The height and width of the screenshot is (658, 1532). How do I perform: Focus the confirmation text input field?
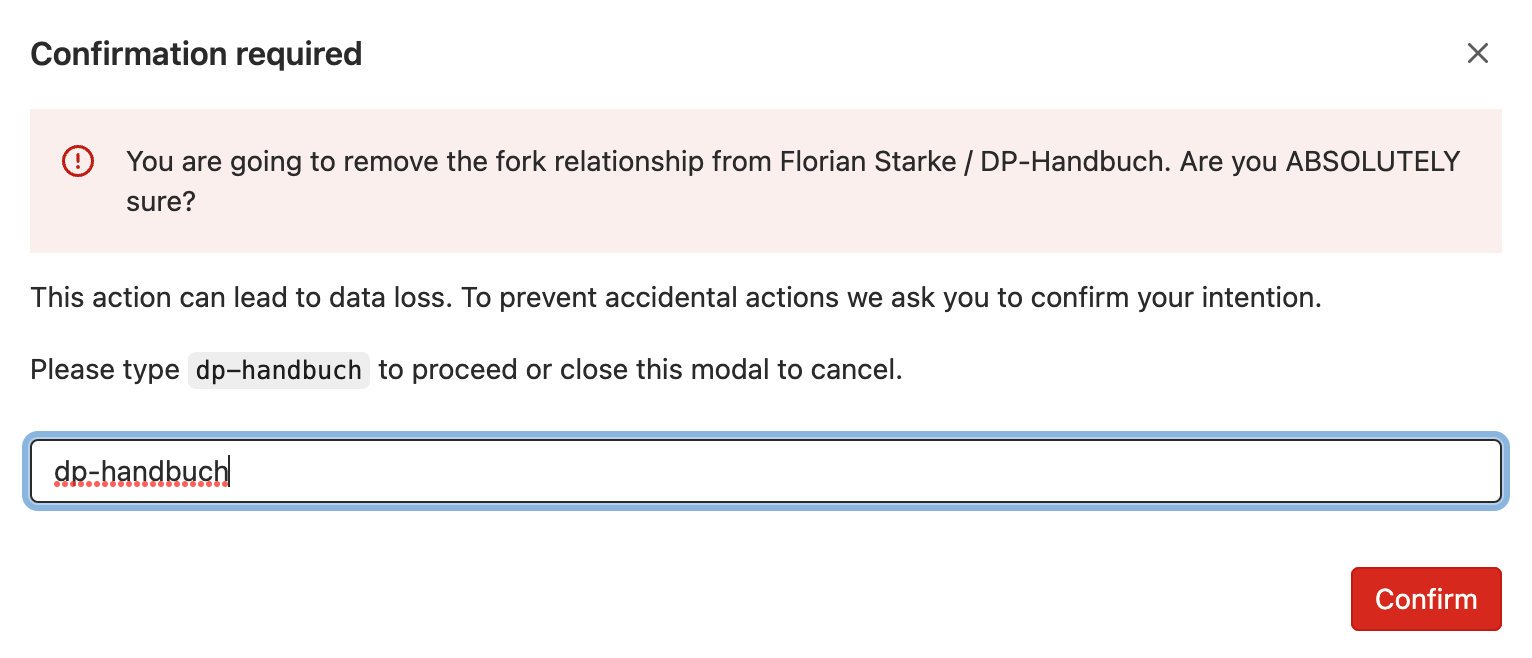coord(765,471)
